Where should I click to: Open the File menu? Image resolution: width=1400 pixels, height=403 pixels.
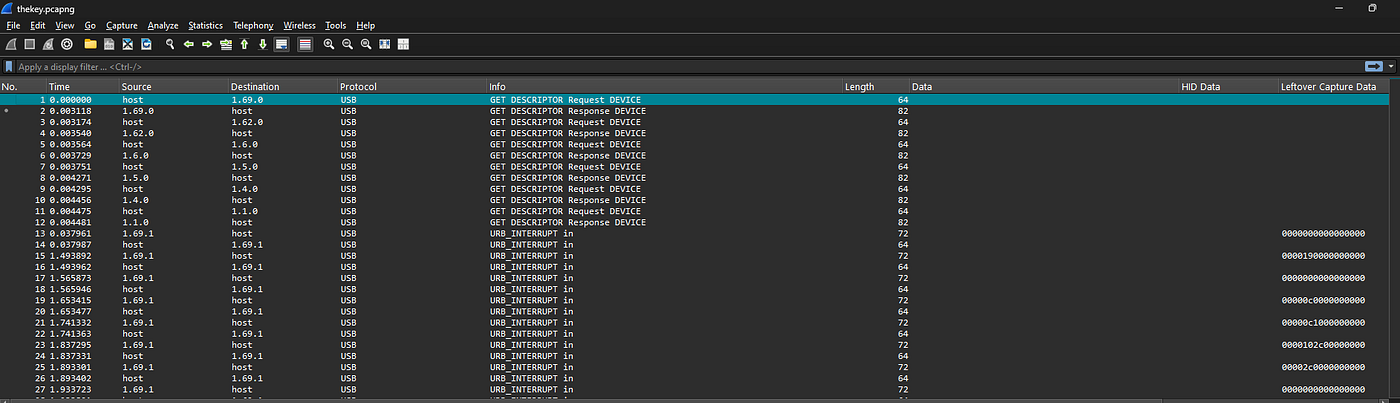13,25
